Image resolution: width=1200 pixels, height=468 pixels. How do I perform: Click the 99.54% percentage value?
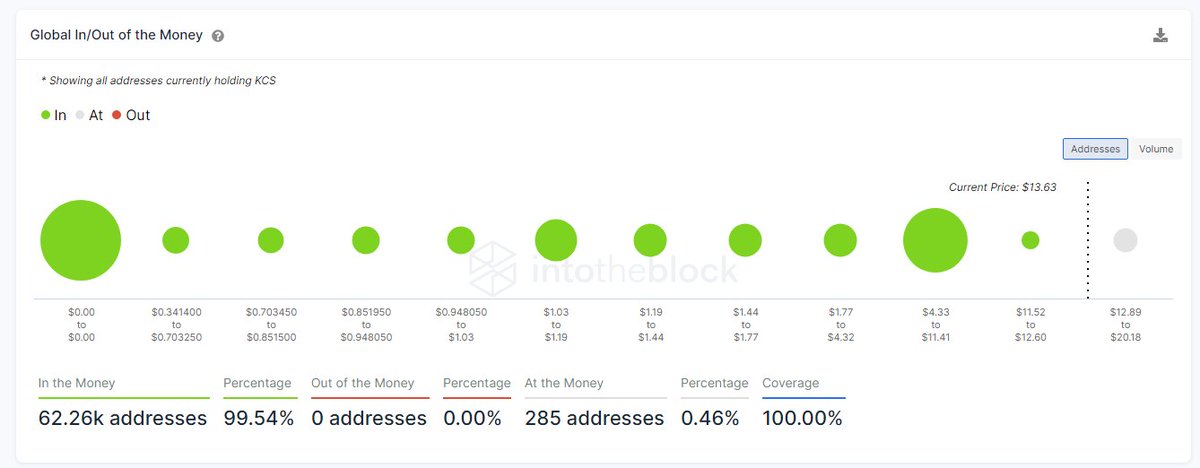click(259, 418)
